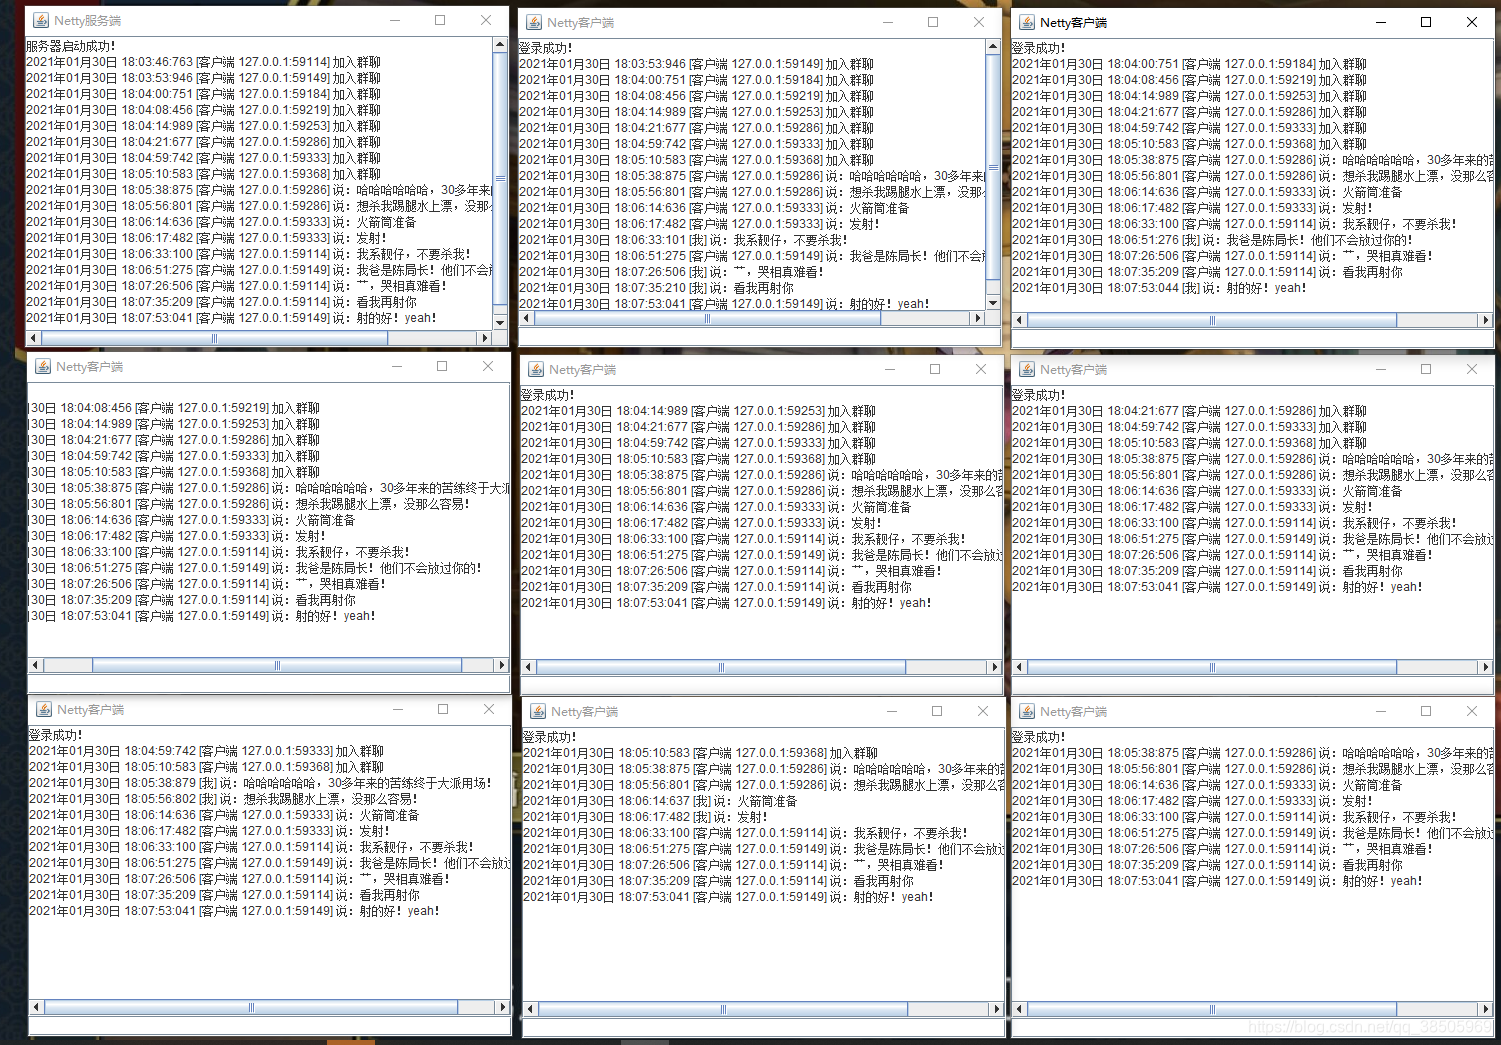Click the 18:07:35:210 [我] 说 看我再射你 line
Viewport: 1501px width, 1045px height.
click(656, 288)
